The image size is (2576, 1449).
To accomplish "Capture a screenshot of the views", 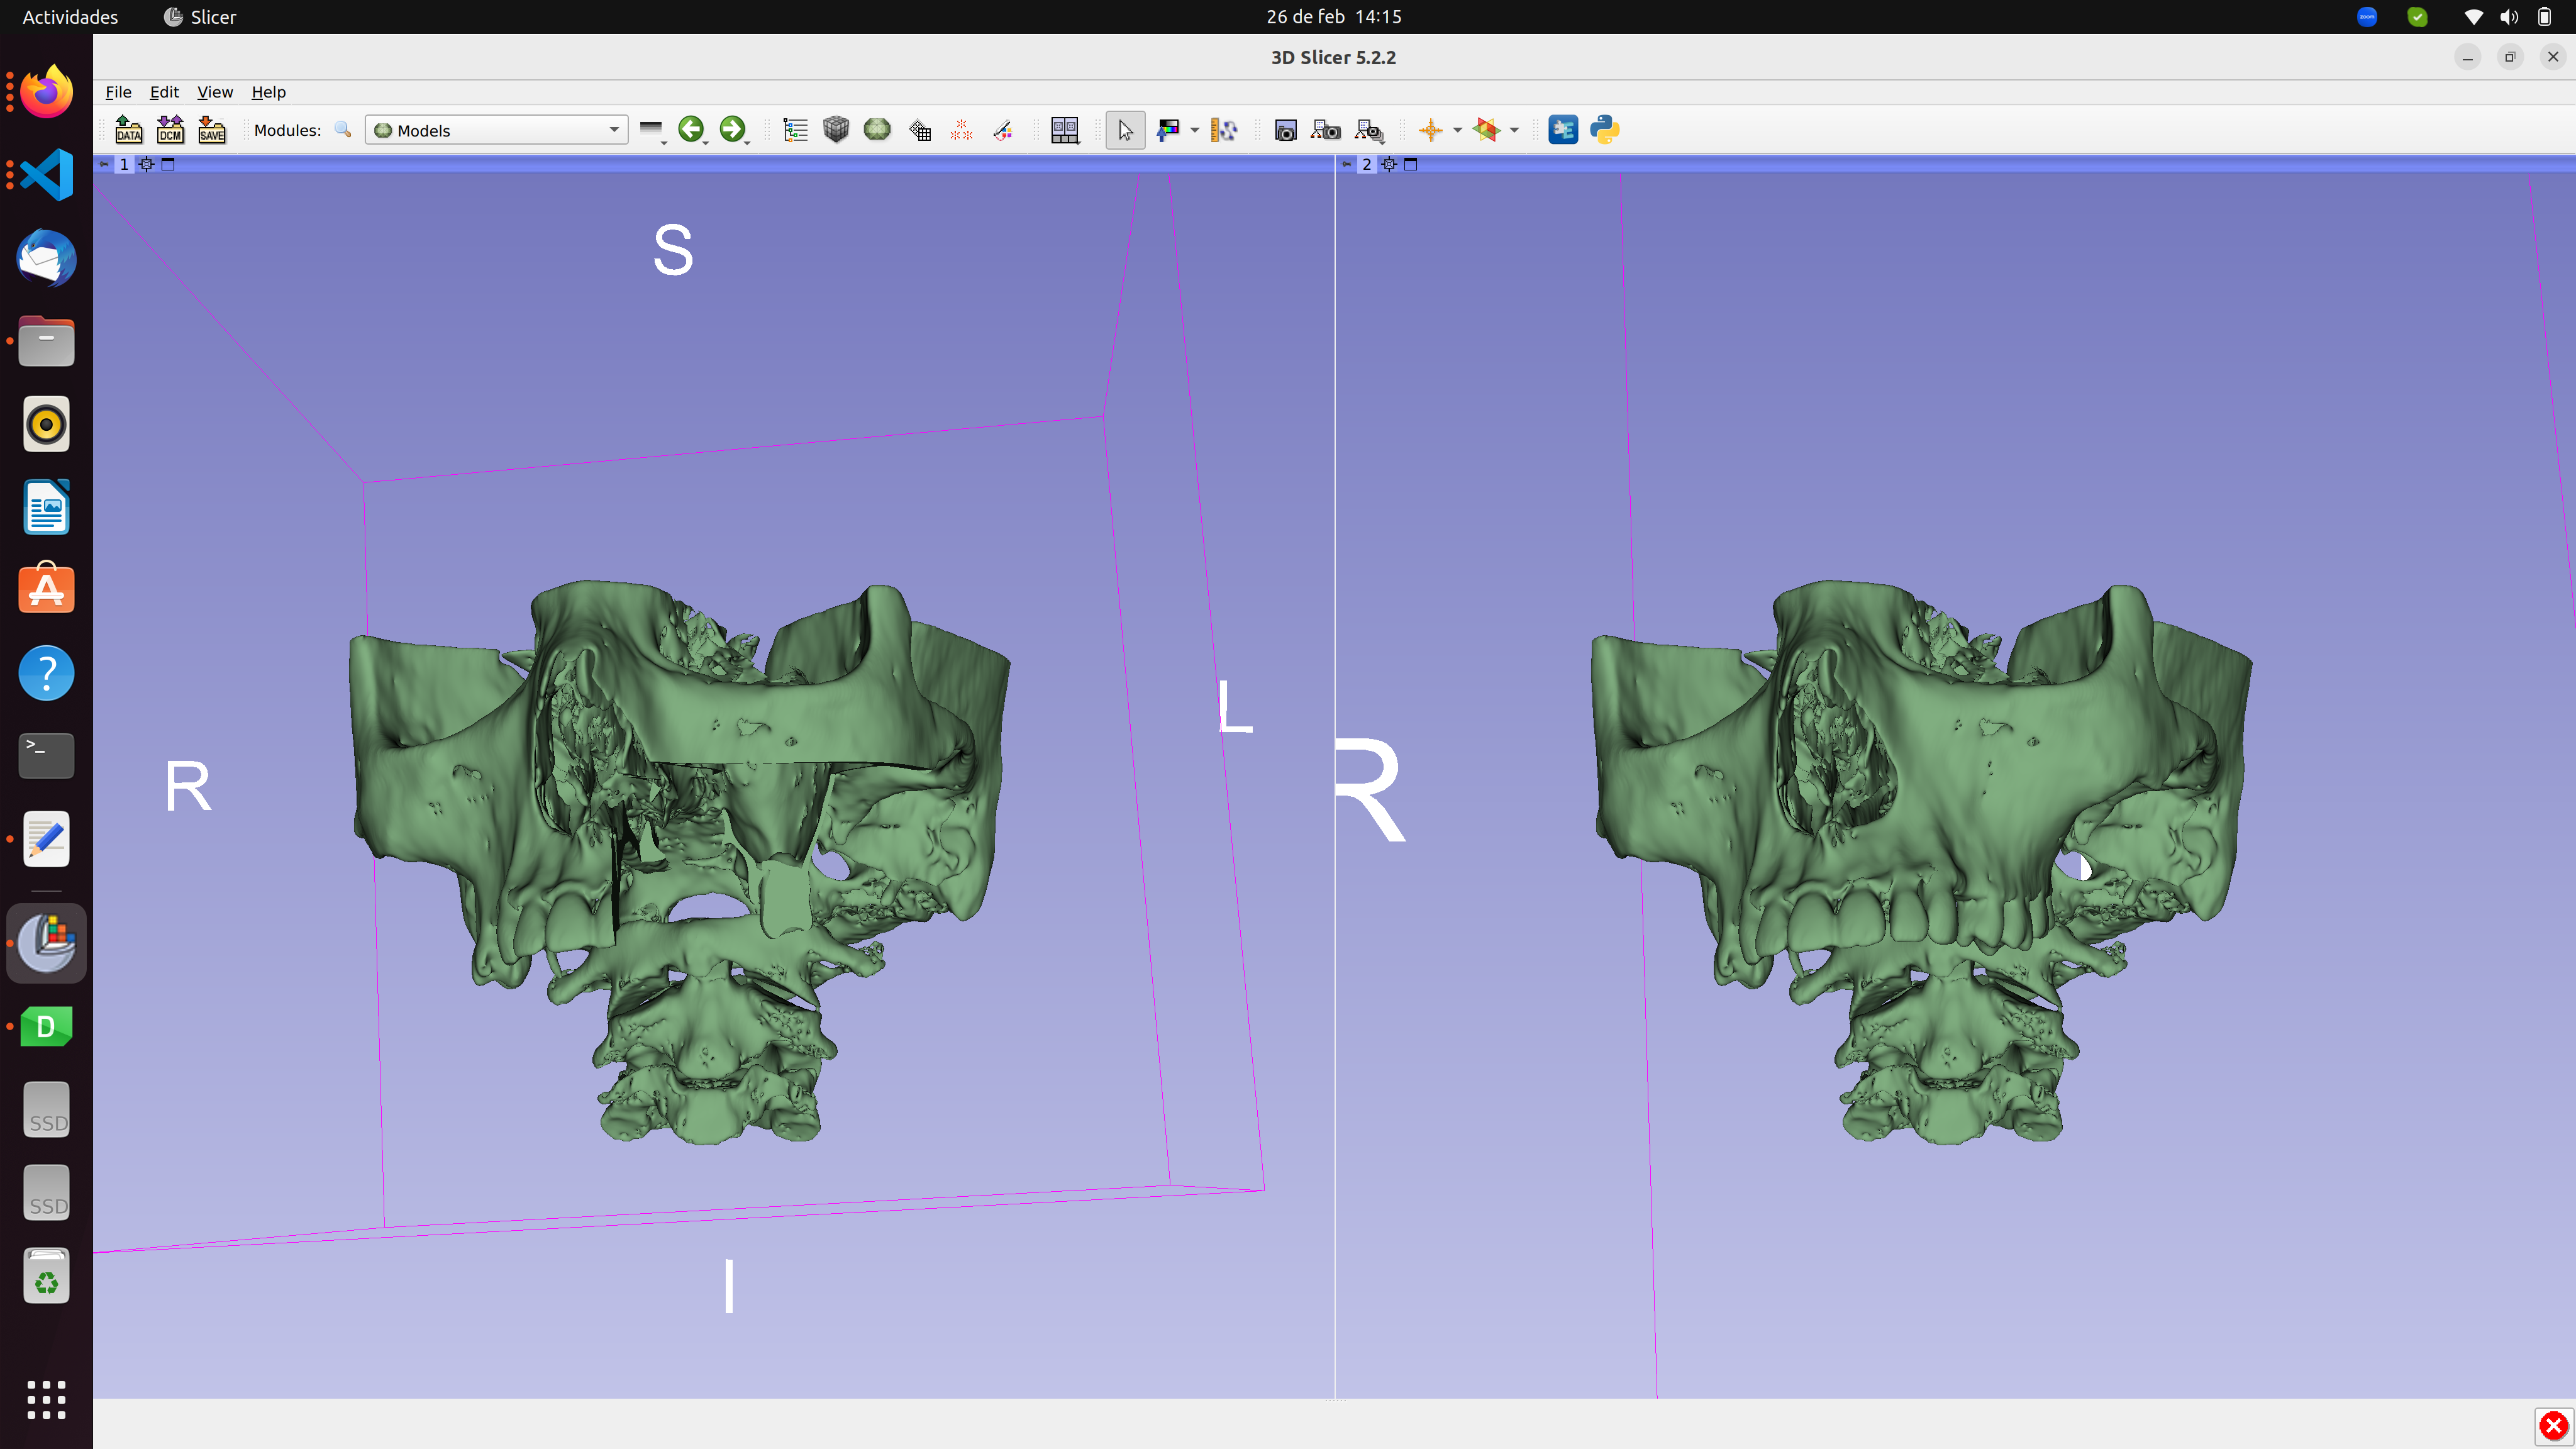I will point(1285,130).
